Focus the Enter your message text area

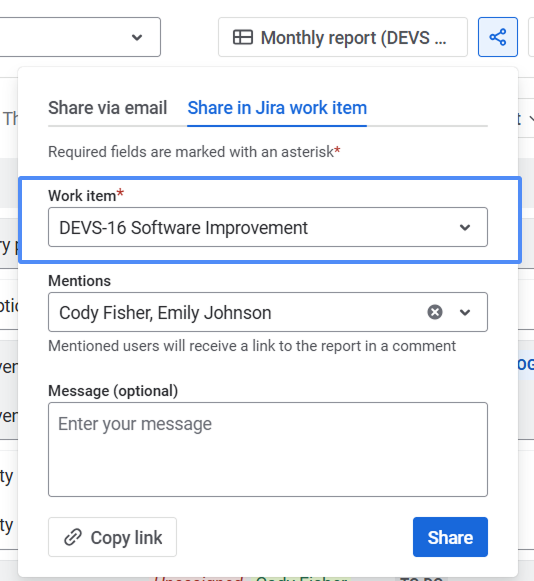pyautogui.click(x=268, y=449)
